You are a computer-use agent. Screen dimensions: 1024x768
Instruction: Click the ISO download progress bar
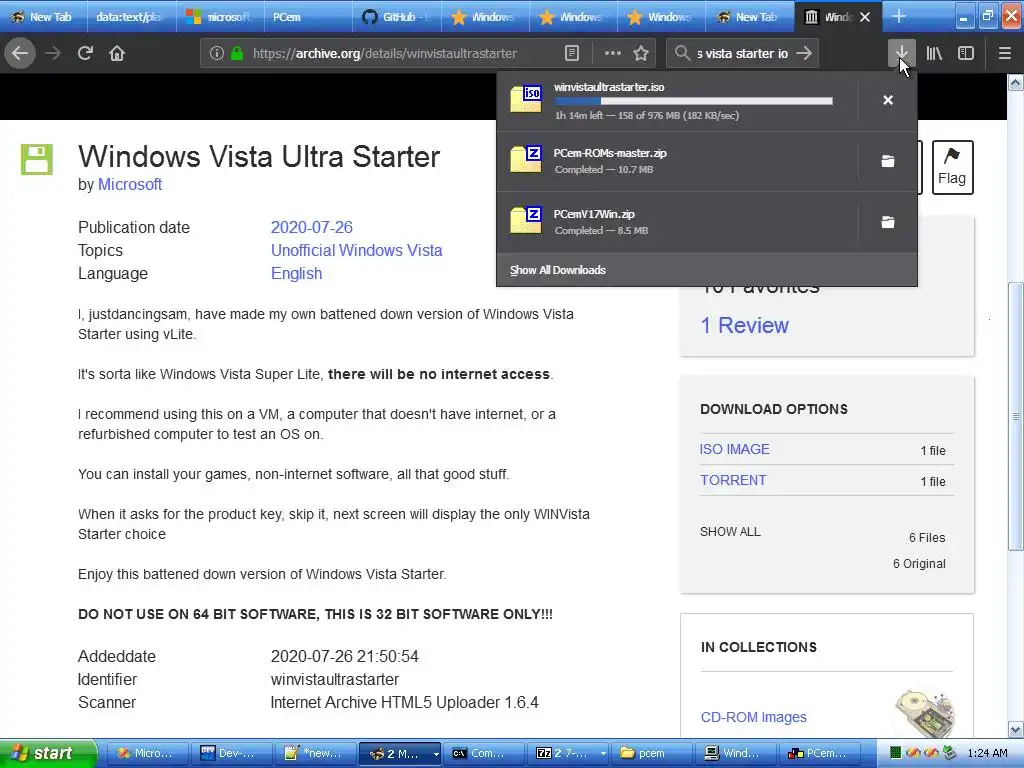pyautogui.click(x=694, y=101)
